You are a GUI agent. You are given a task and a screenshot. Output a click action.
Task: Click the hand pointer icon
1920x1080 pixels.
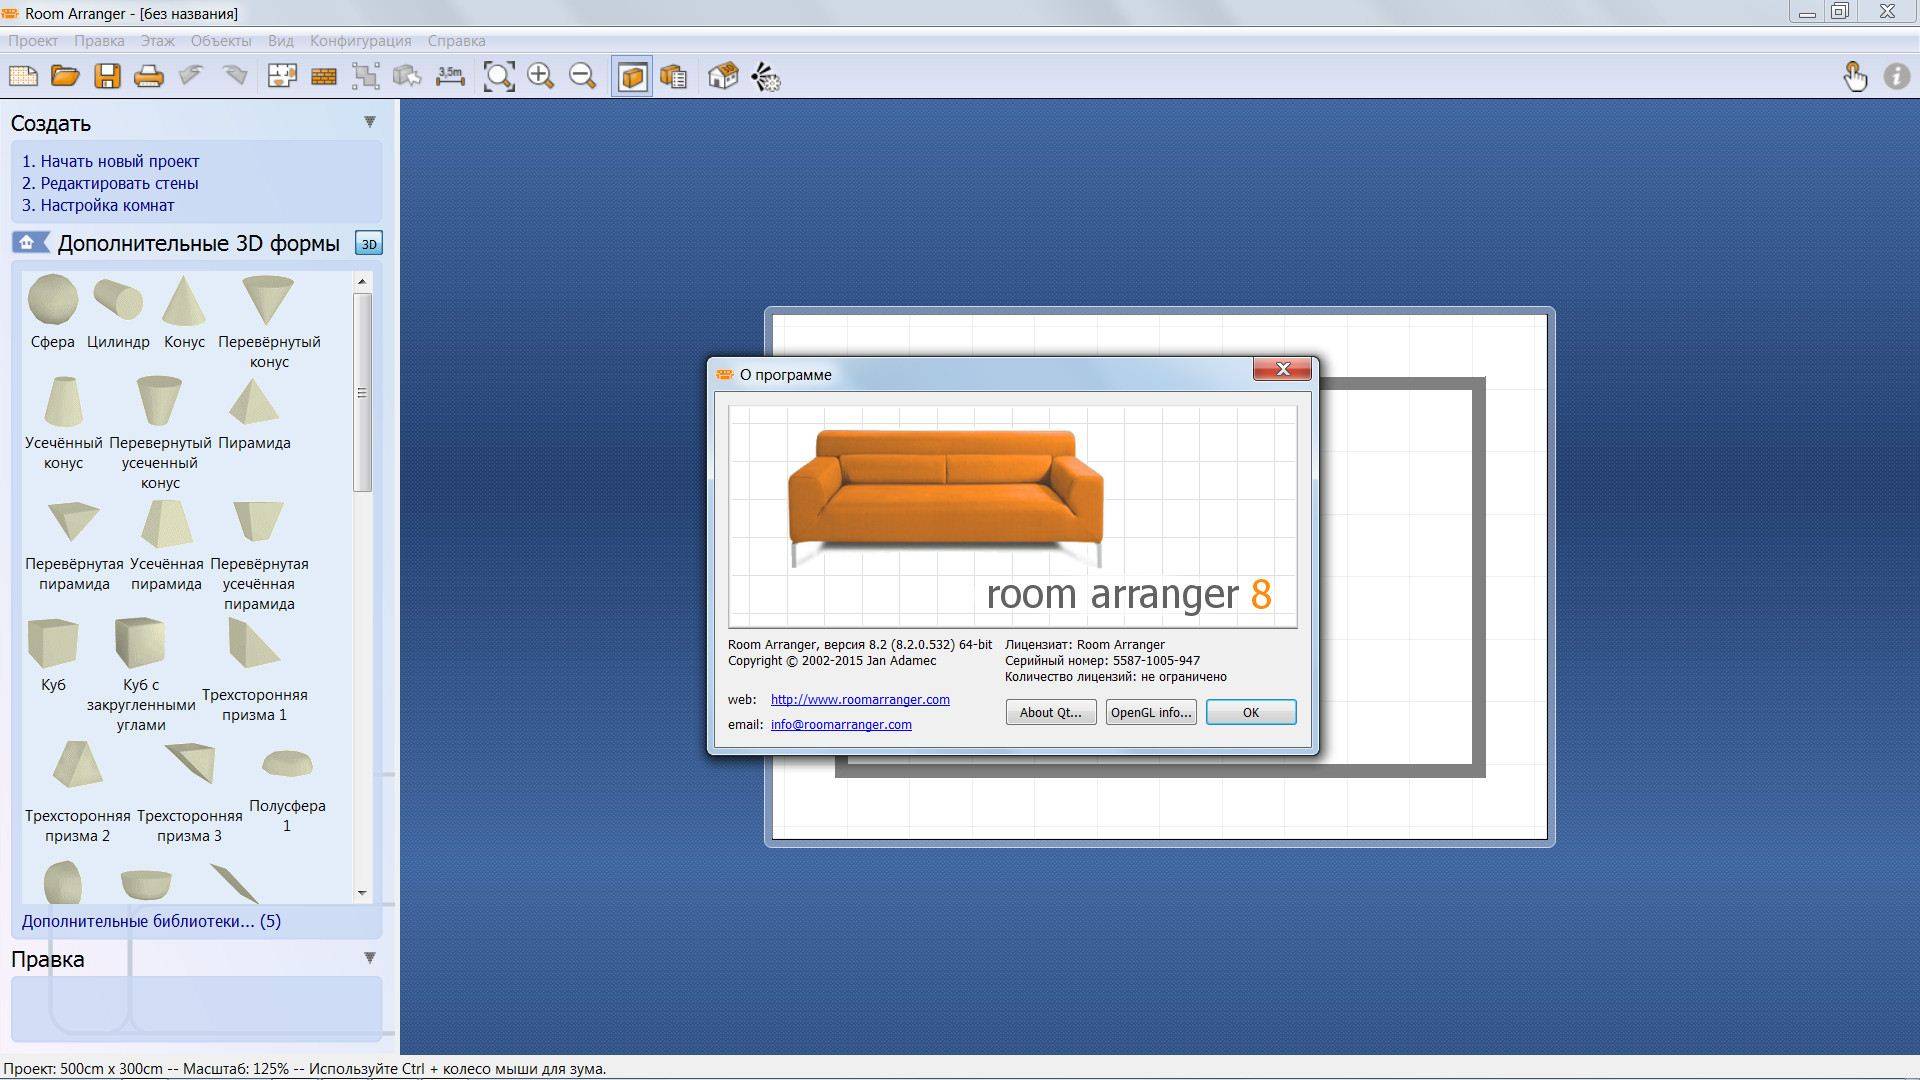tap(1855, 76)
